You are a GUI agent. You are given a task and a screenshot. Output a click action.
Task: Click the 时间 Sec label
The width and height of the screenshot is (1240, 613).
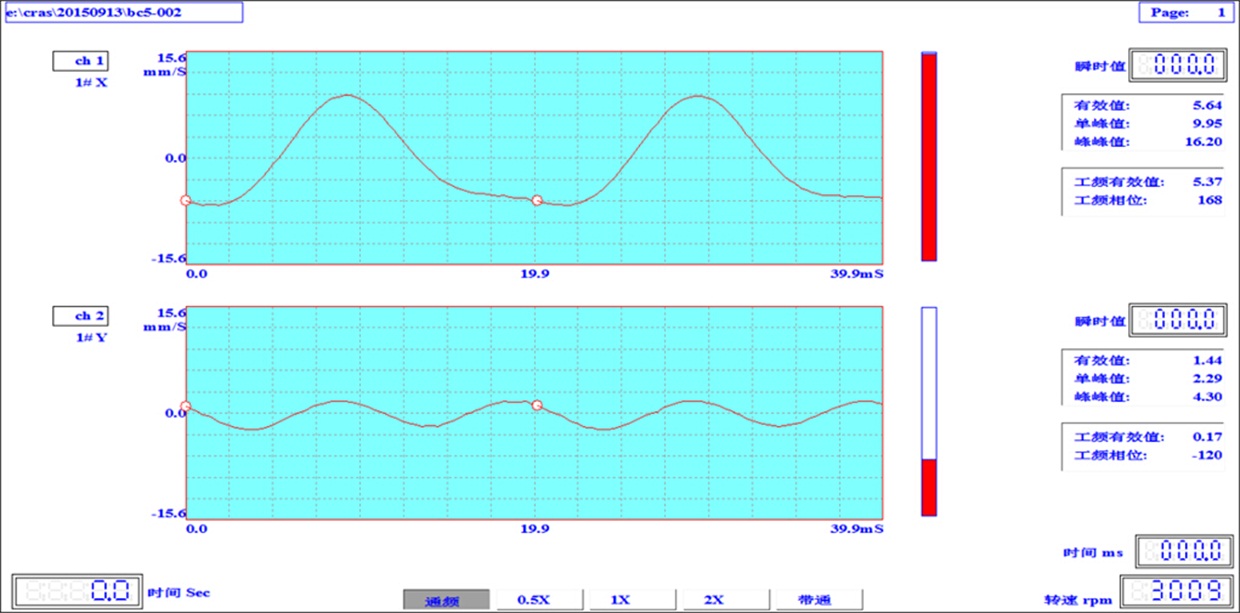tap(179, 592)
